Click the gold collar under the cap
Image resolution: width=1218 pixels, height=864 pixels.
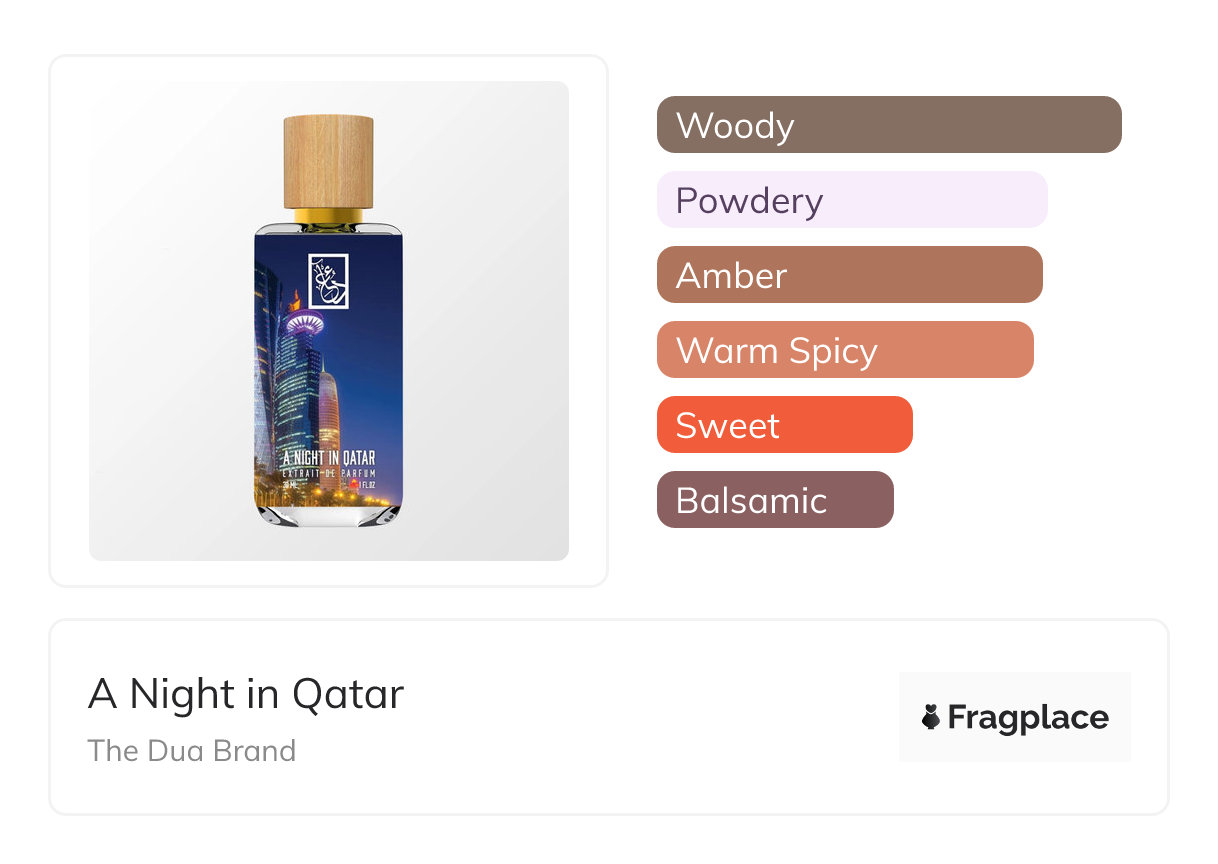(x=328, y=215)
